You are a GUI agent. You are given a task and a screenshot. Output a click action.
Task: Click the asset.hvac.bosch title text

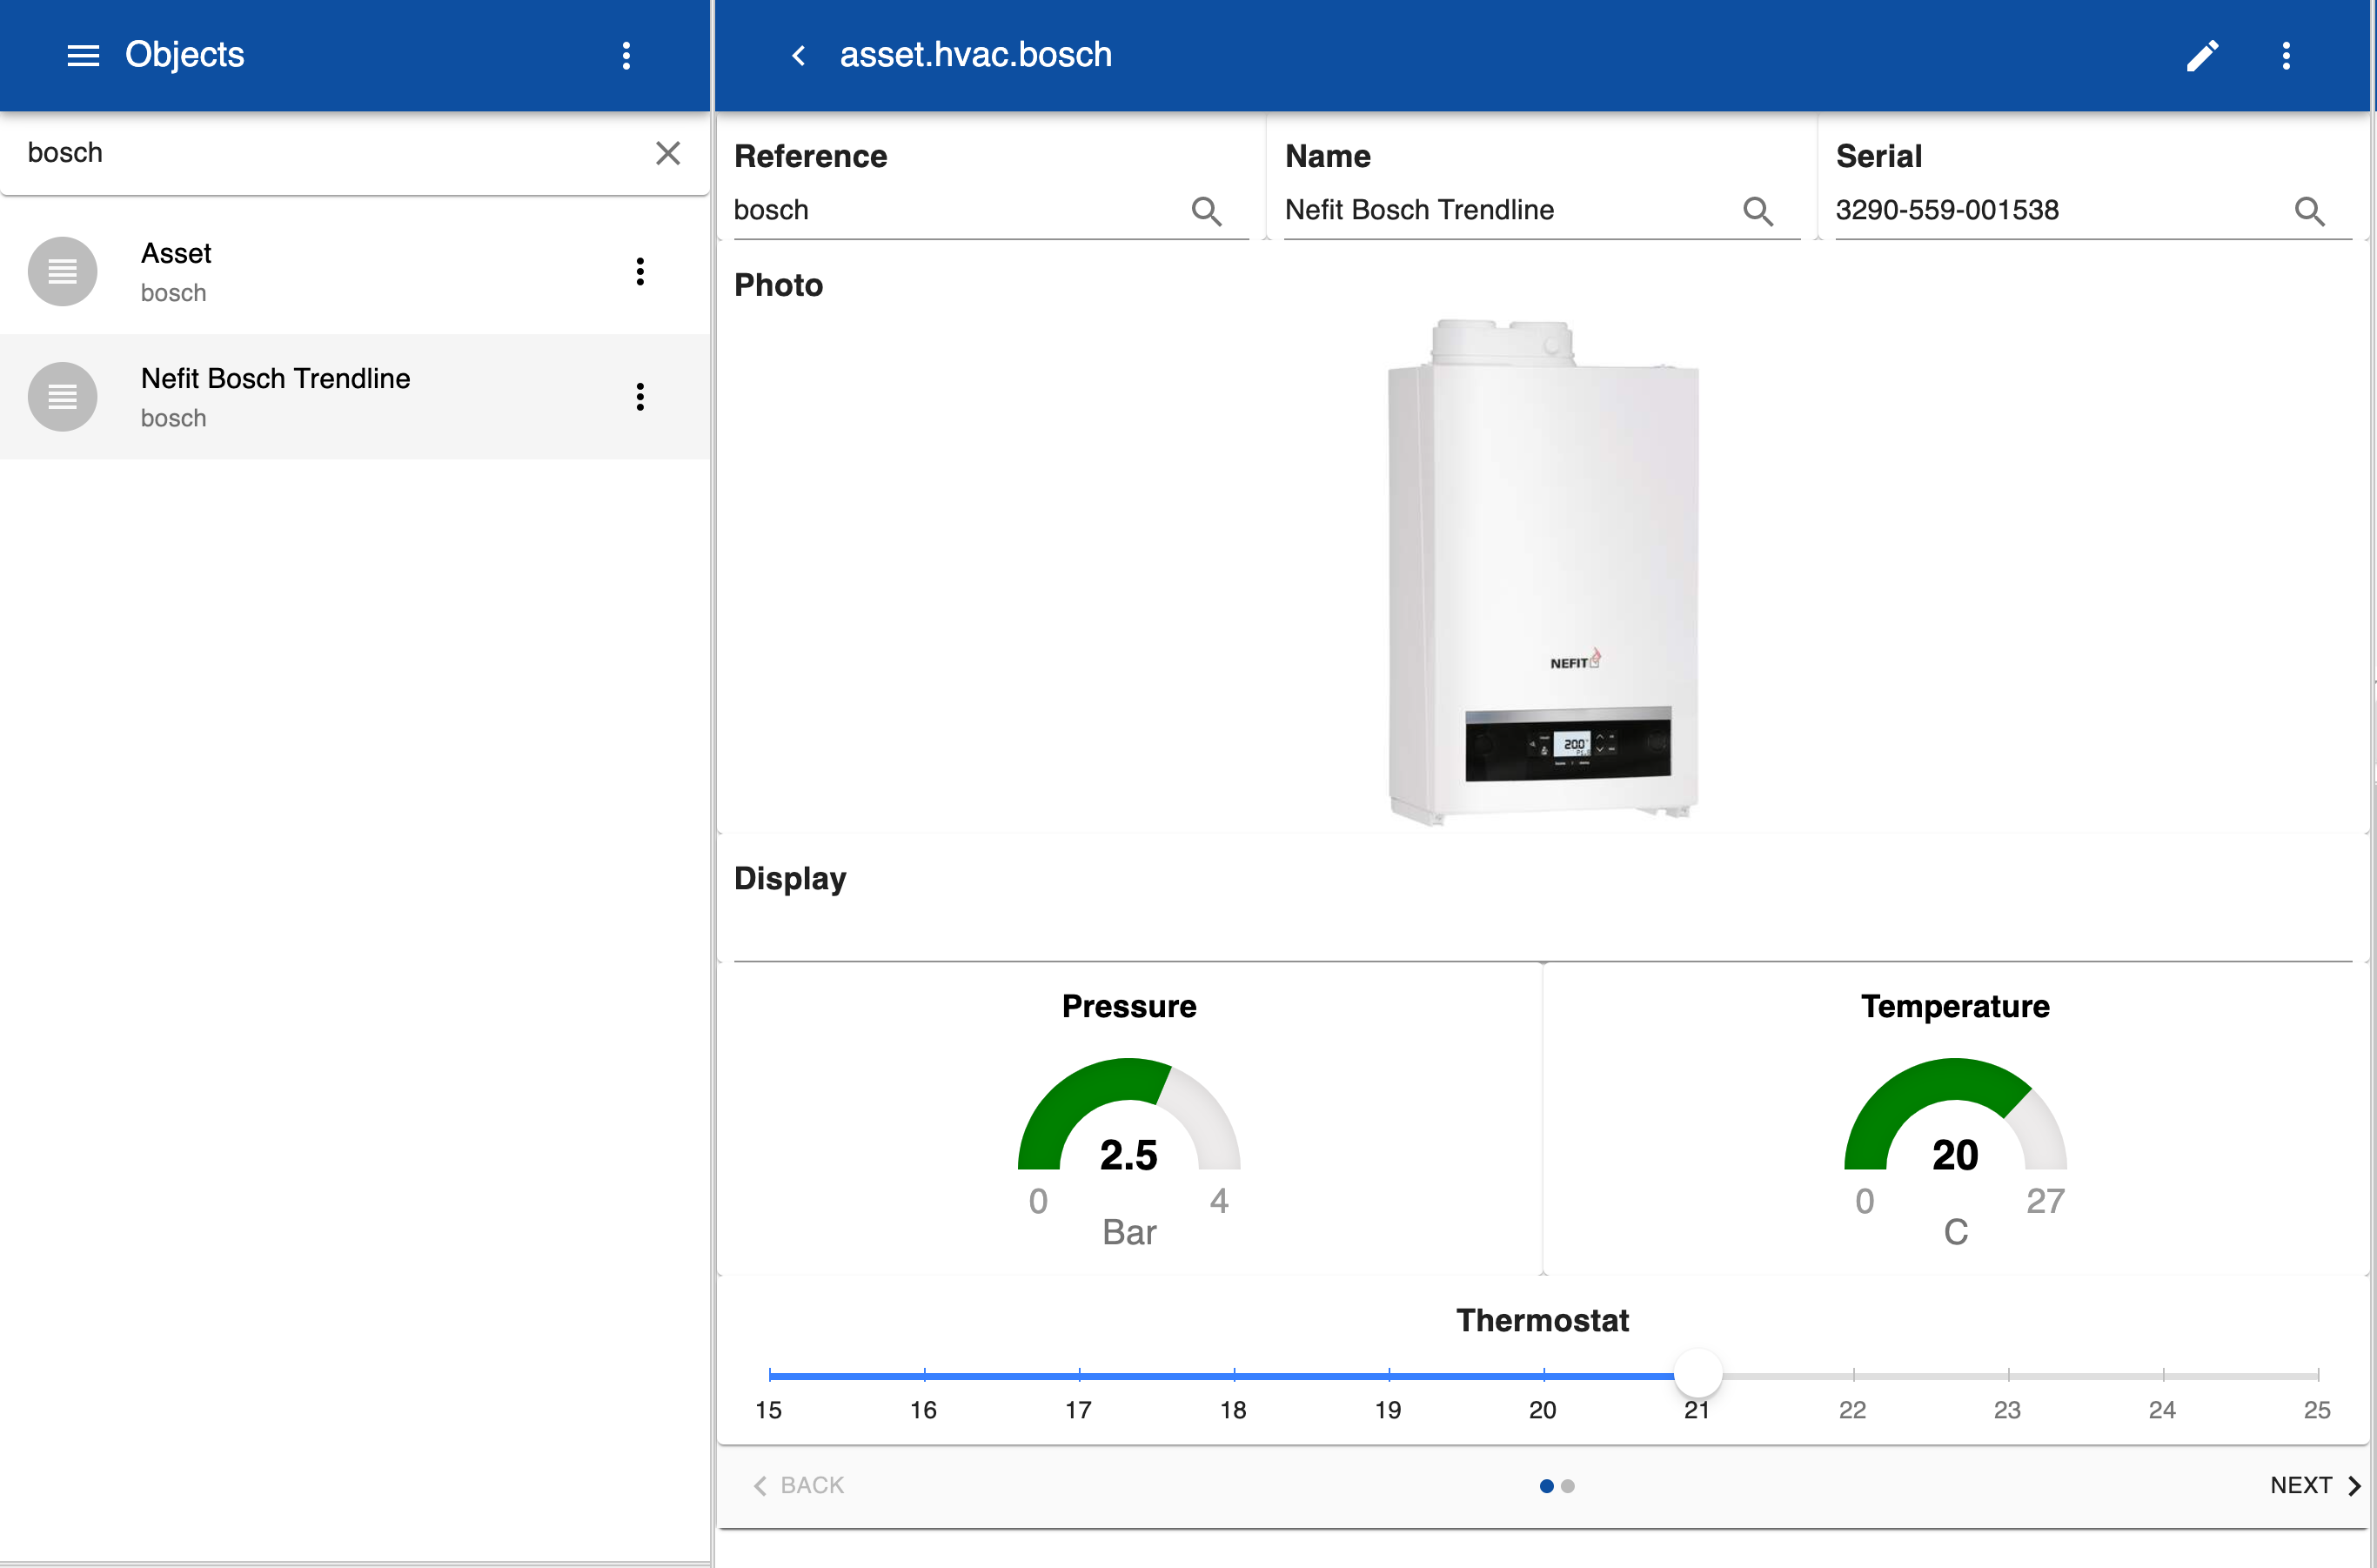click(975, 55)
